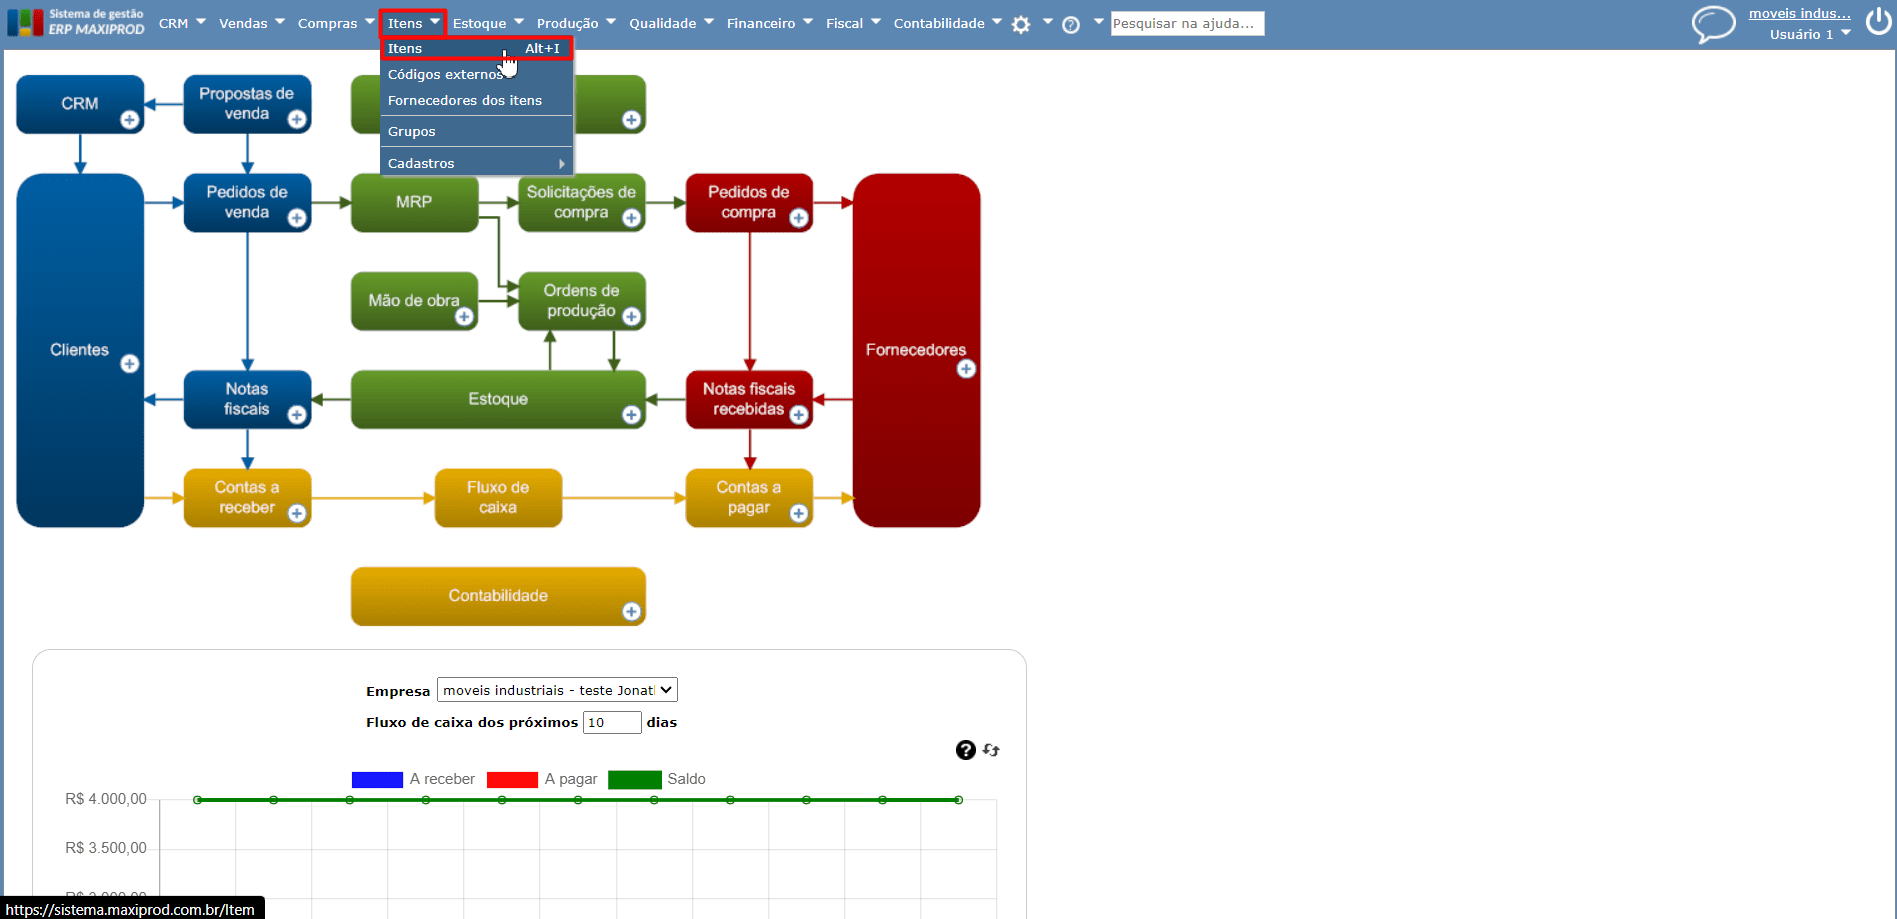Click plus icon on Mão de obra
Screen dimensions: 1897x919
464,317
